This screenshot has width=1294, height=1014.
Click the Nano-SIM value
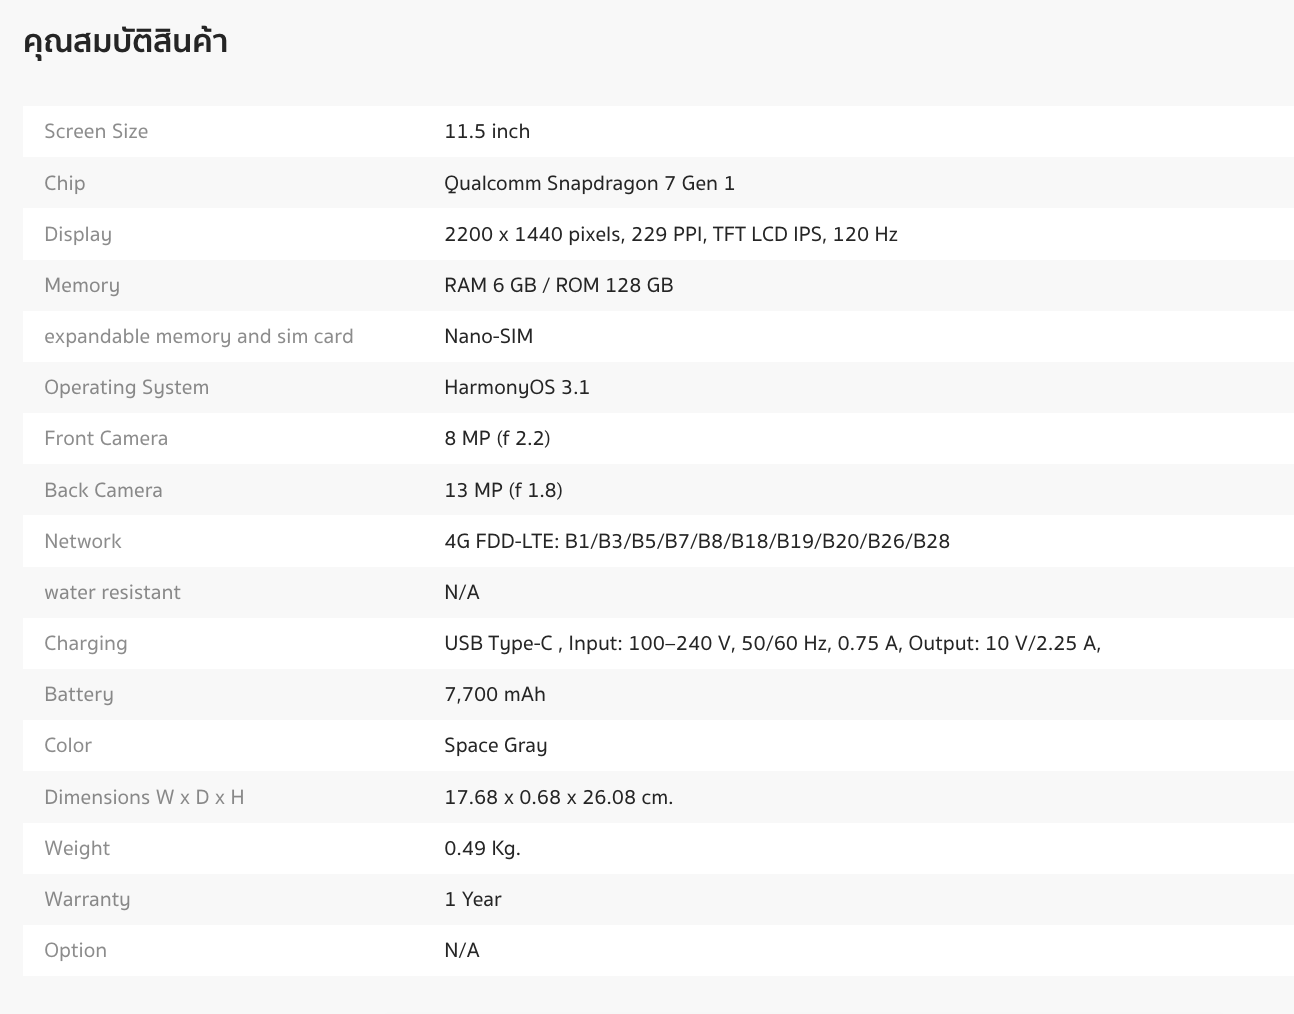pyautogui.click(x=488, y=336)
